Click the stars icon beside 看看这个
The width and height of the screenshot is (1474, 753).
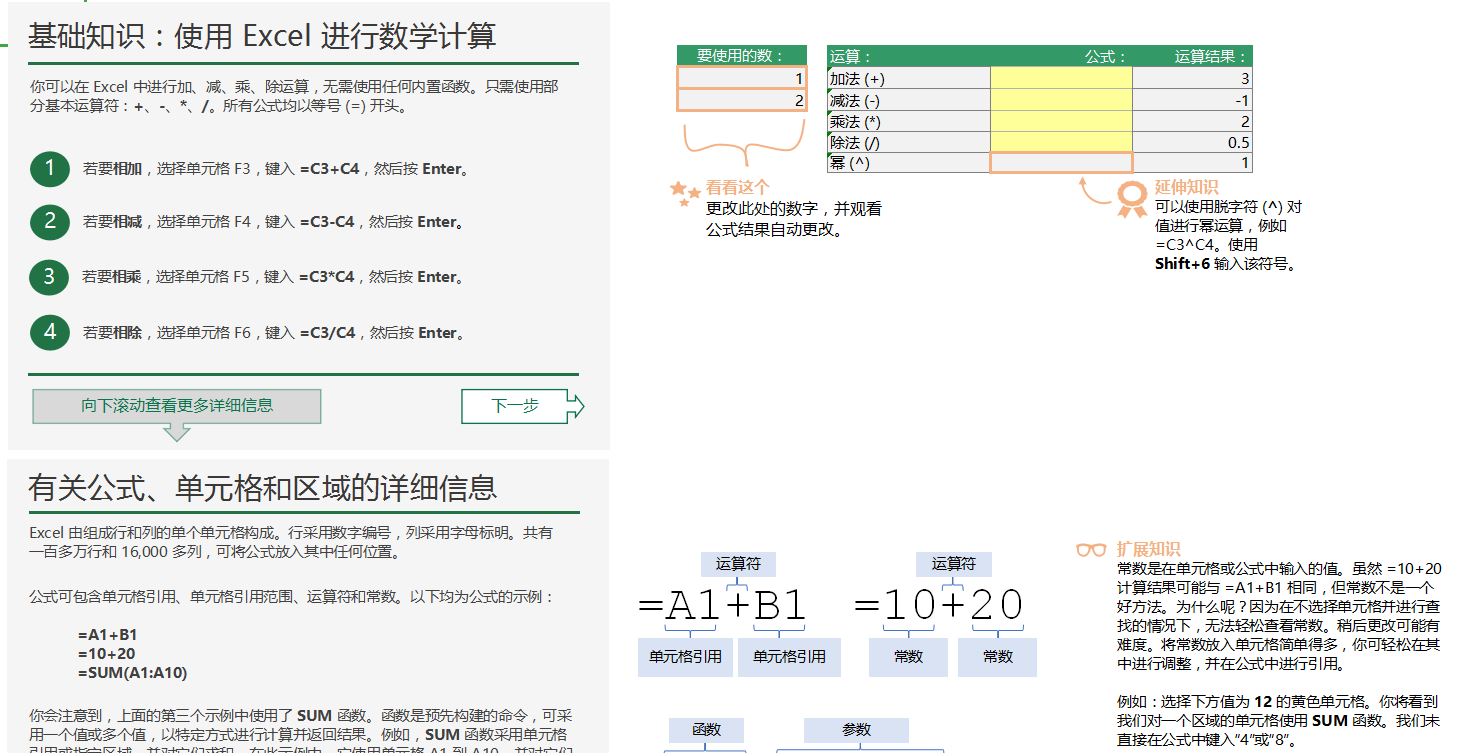tap(685, 192)
